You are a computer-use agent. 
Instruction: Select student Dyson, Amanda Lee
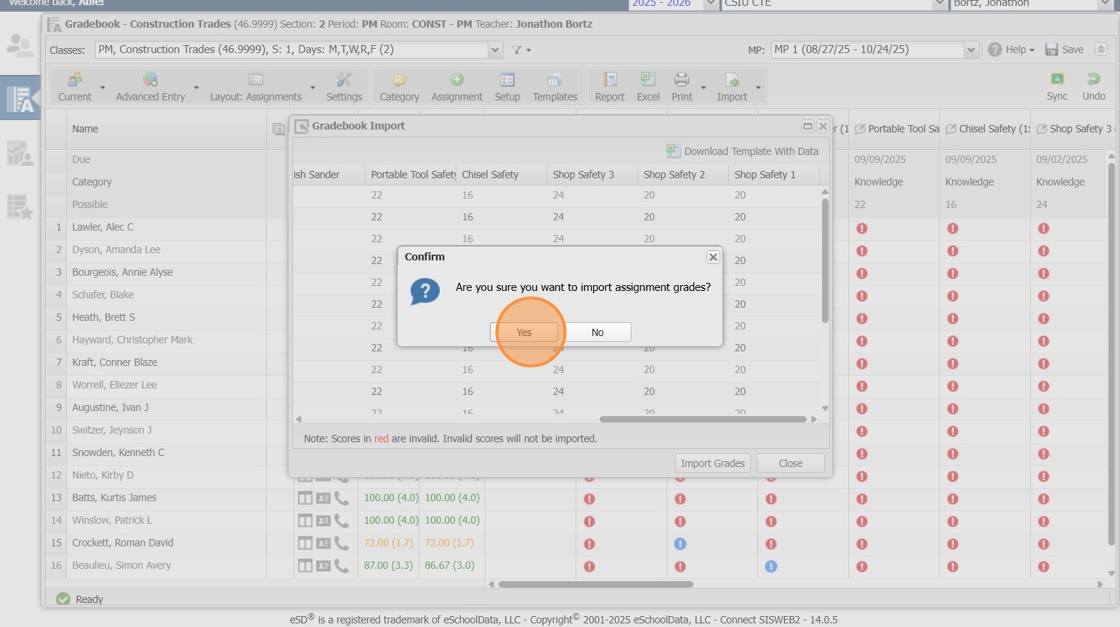pyautogui.click(x=116, y=249)
